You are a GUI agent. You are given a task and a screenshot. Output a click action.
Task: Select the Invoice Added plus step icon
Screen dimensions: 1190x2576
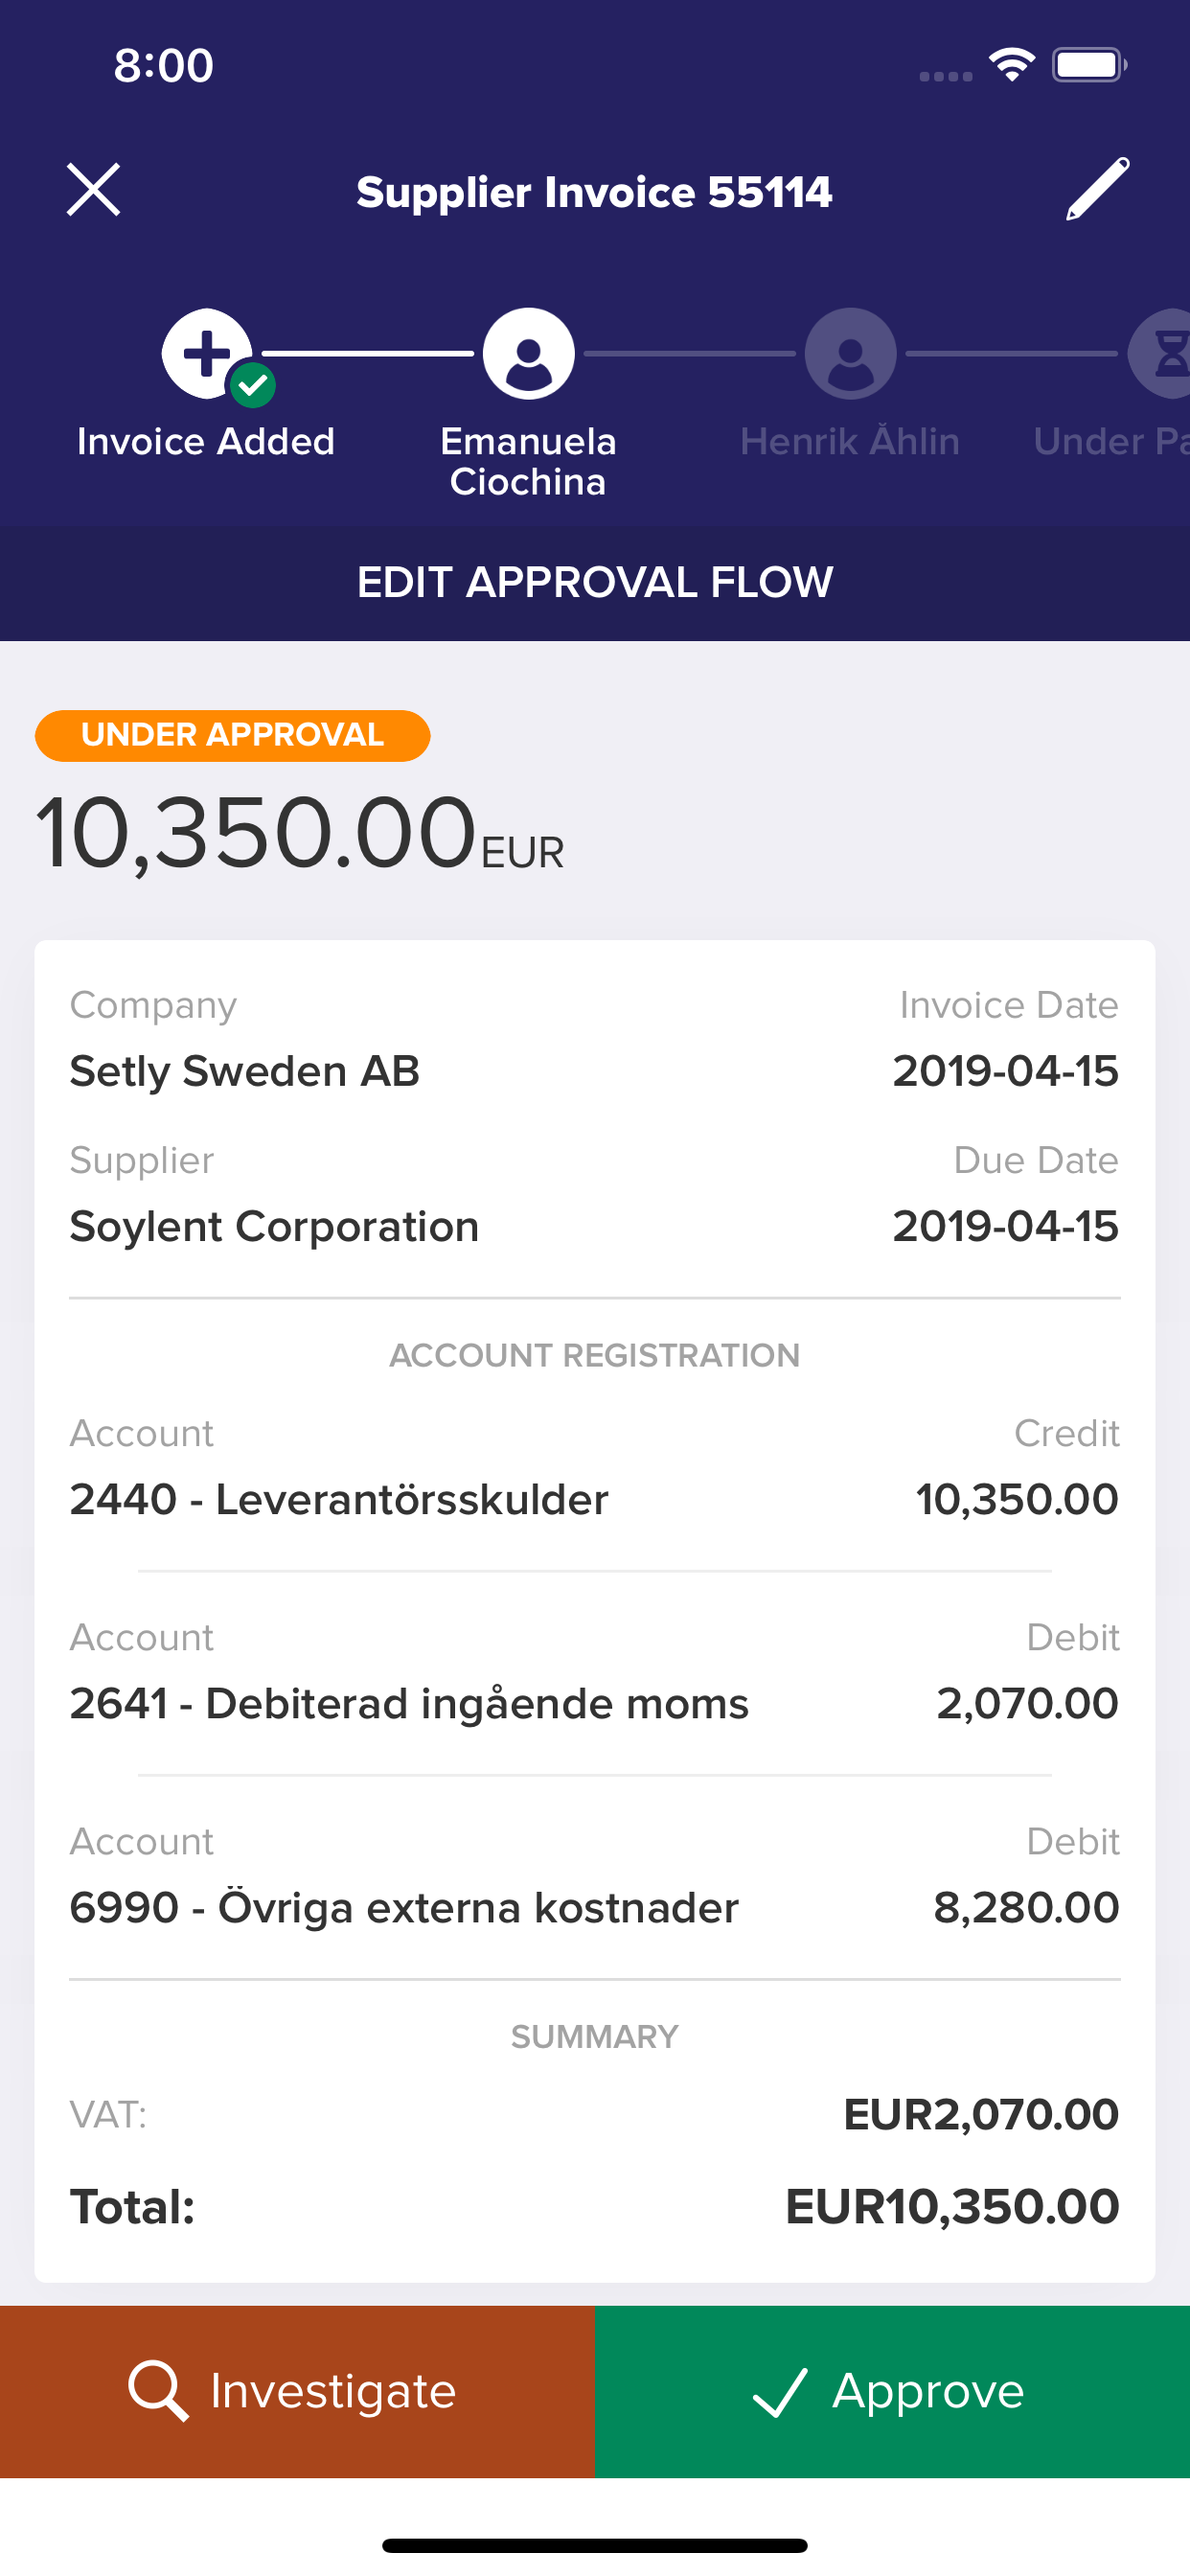pos(206,353)
